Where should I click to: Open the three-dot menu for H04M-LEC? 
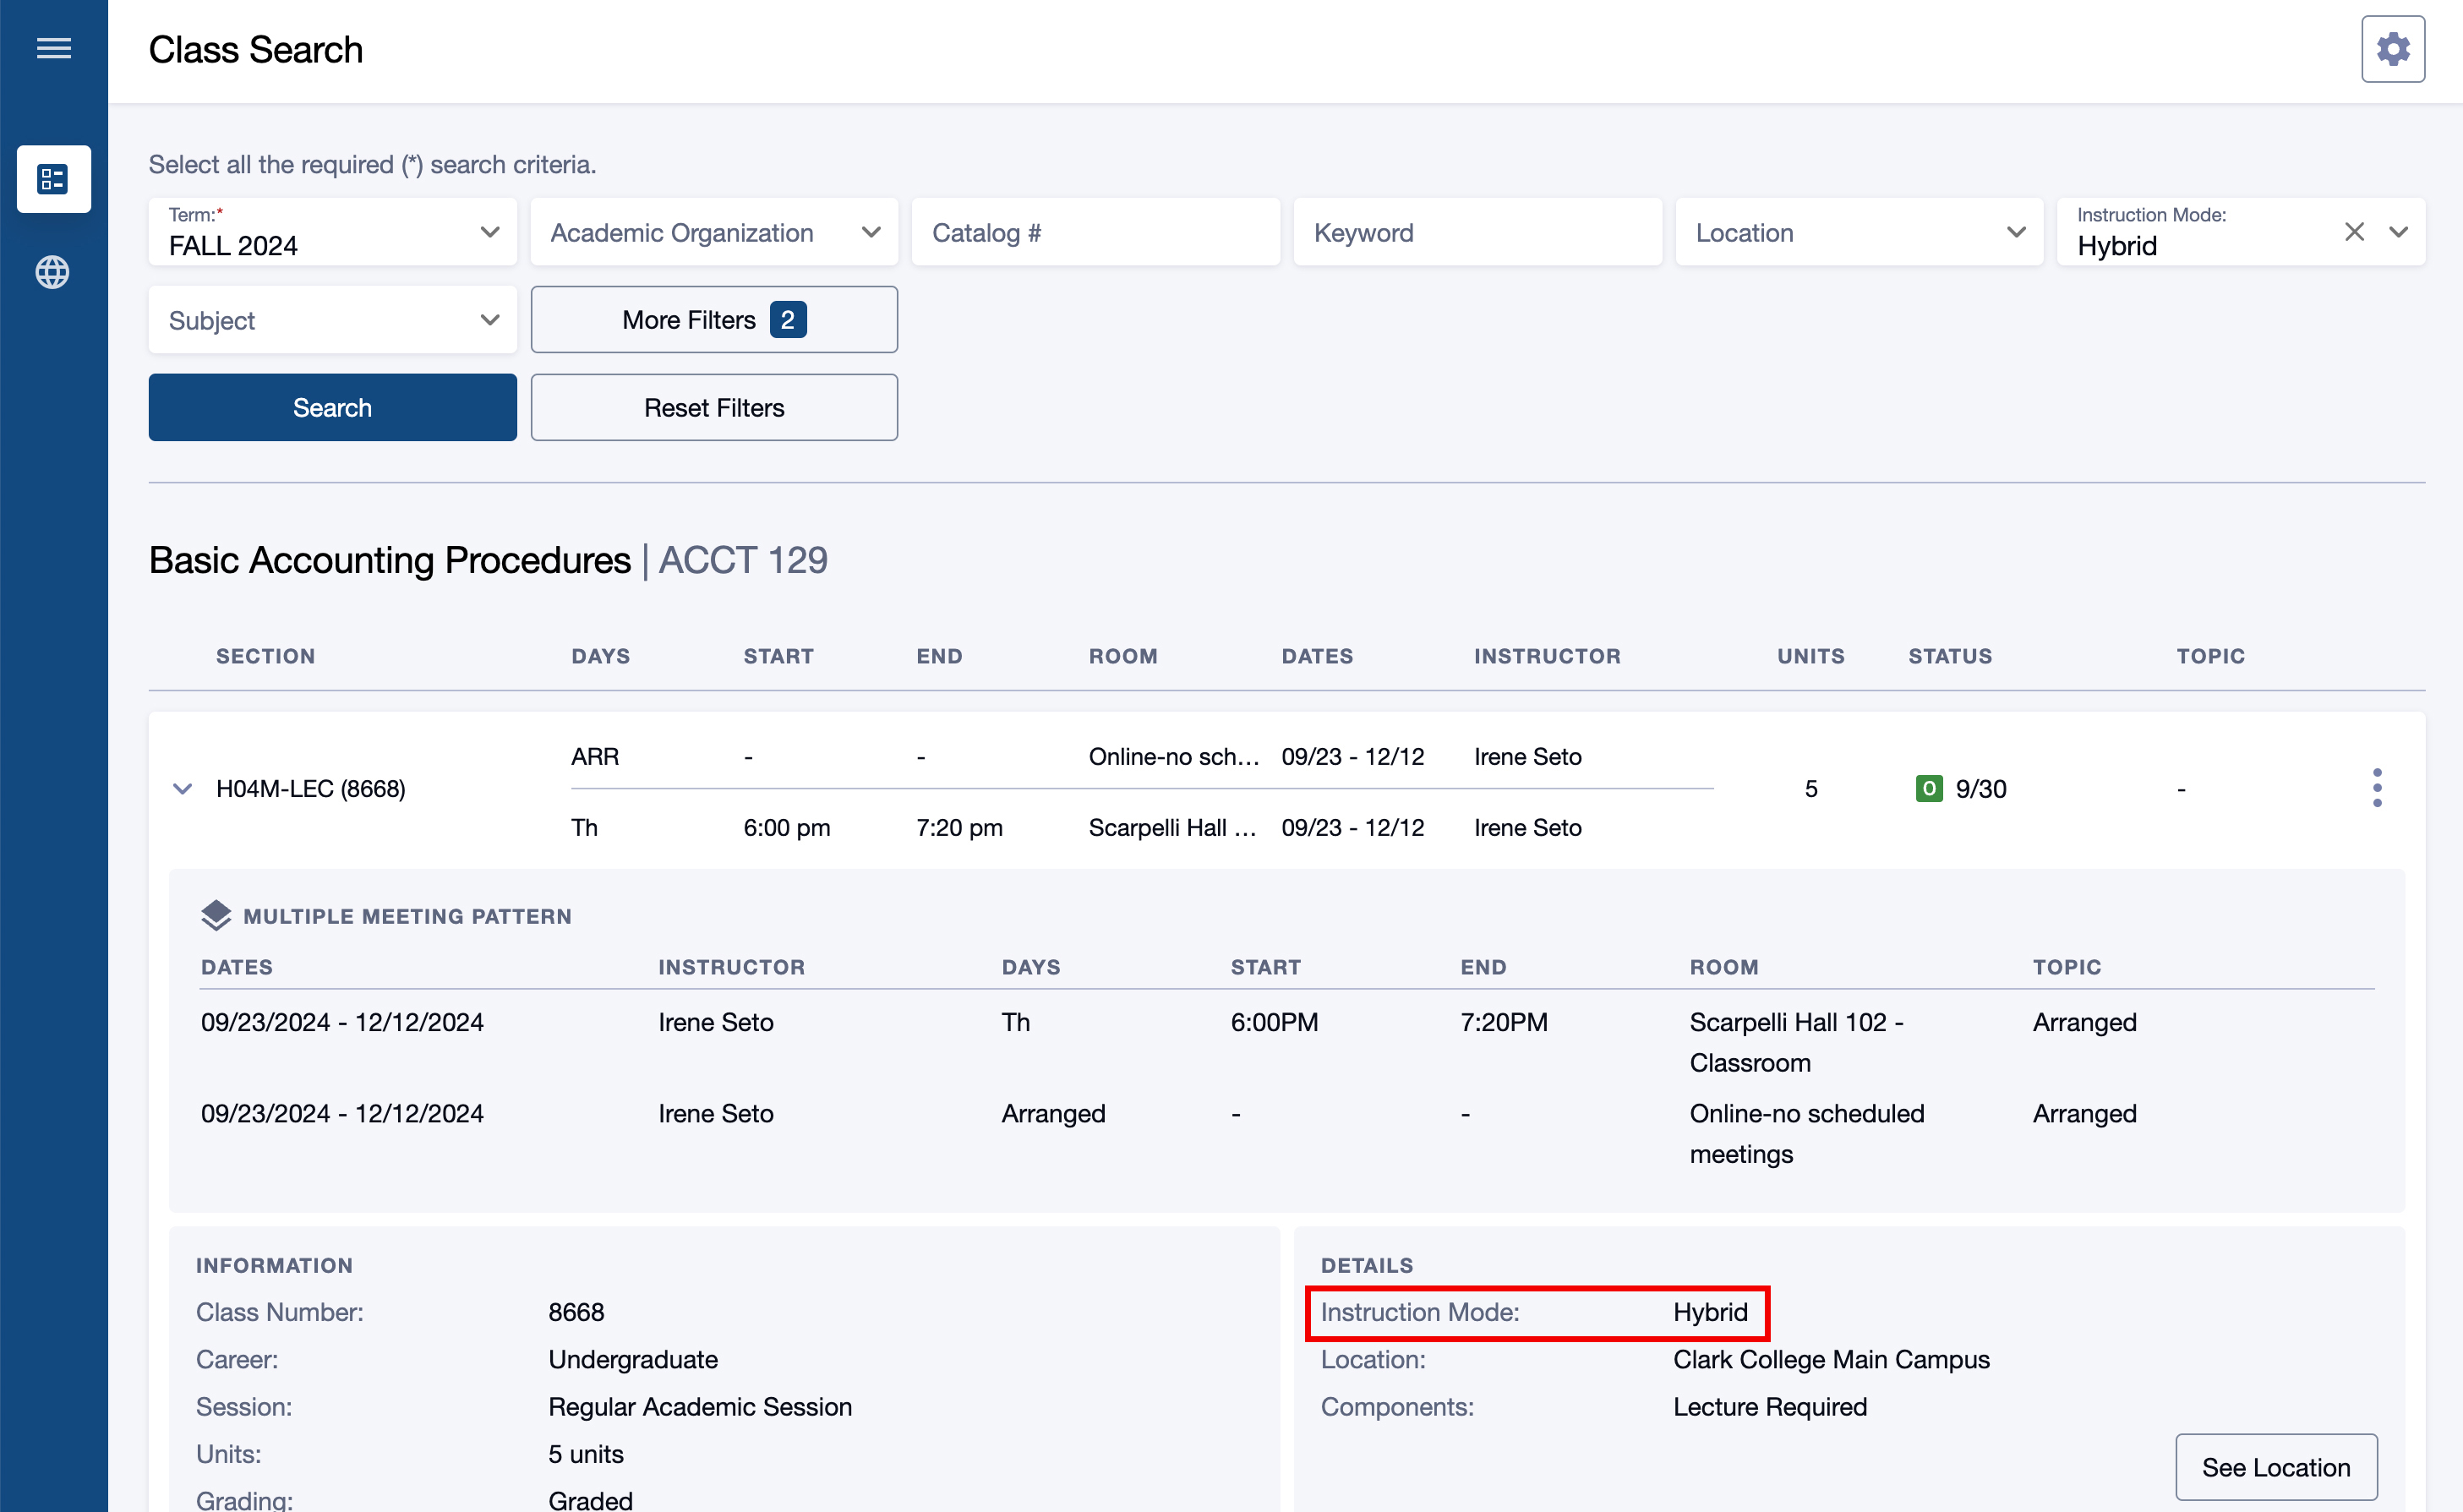2377,788
